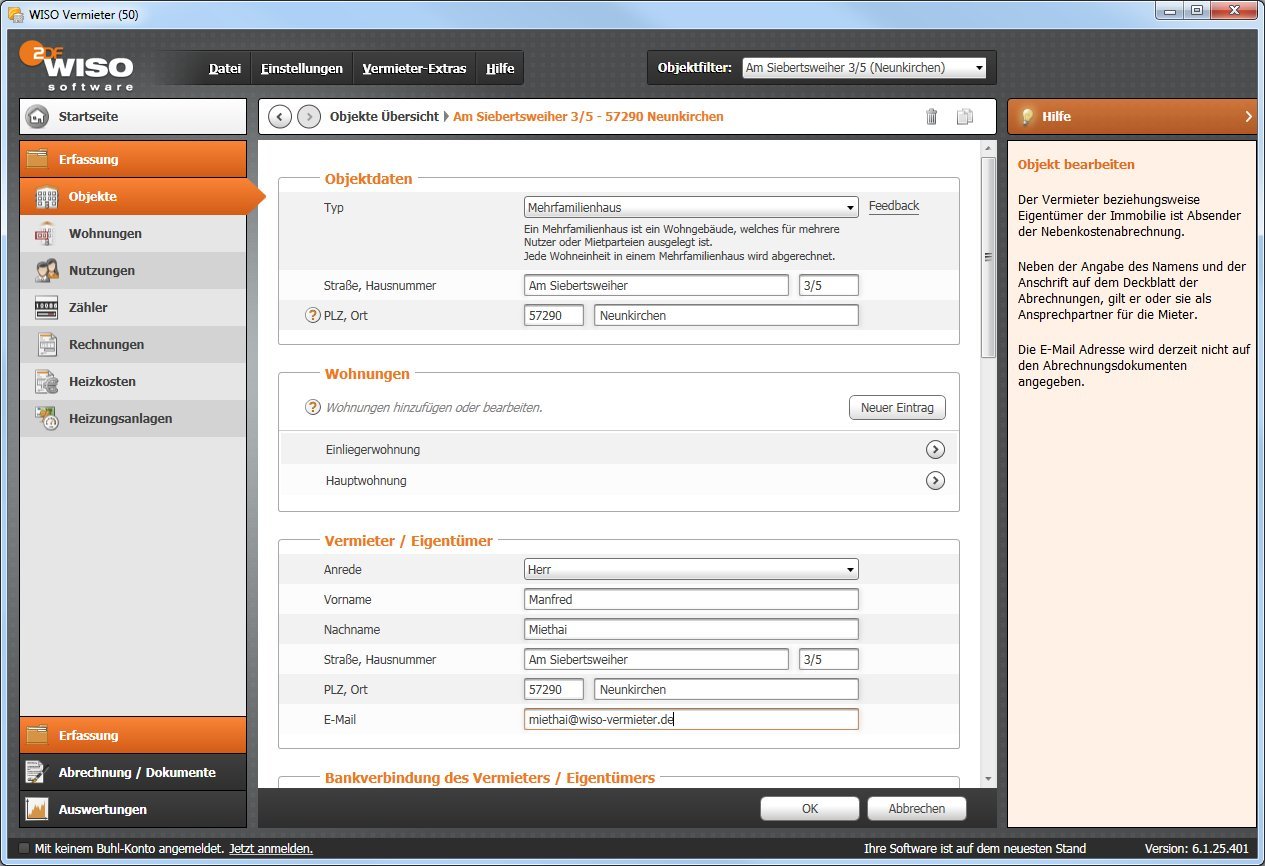
Task: Click scrollbar down arrow
Action: click(x=988, y=778)
